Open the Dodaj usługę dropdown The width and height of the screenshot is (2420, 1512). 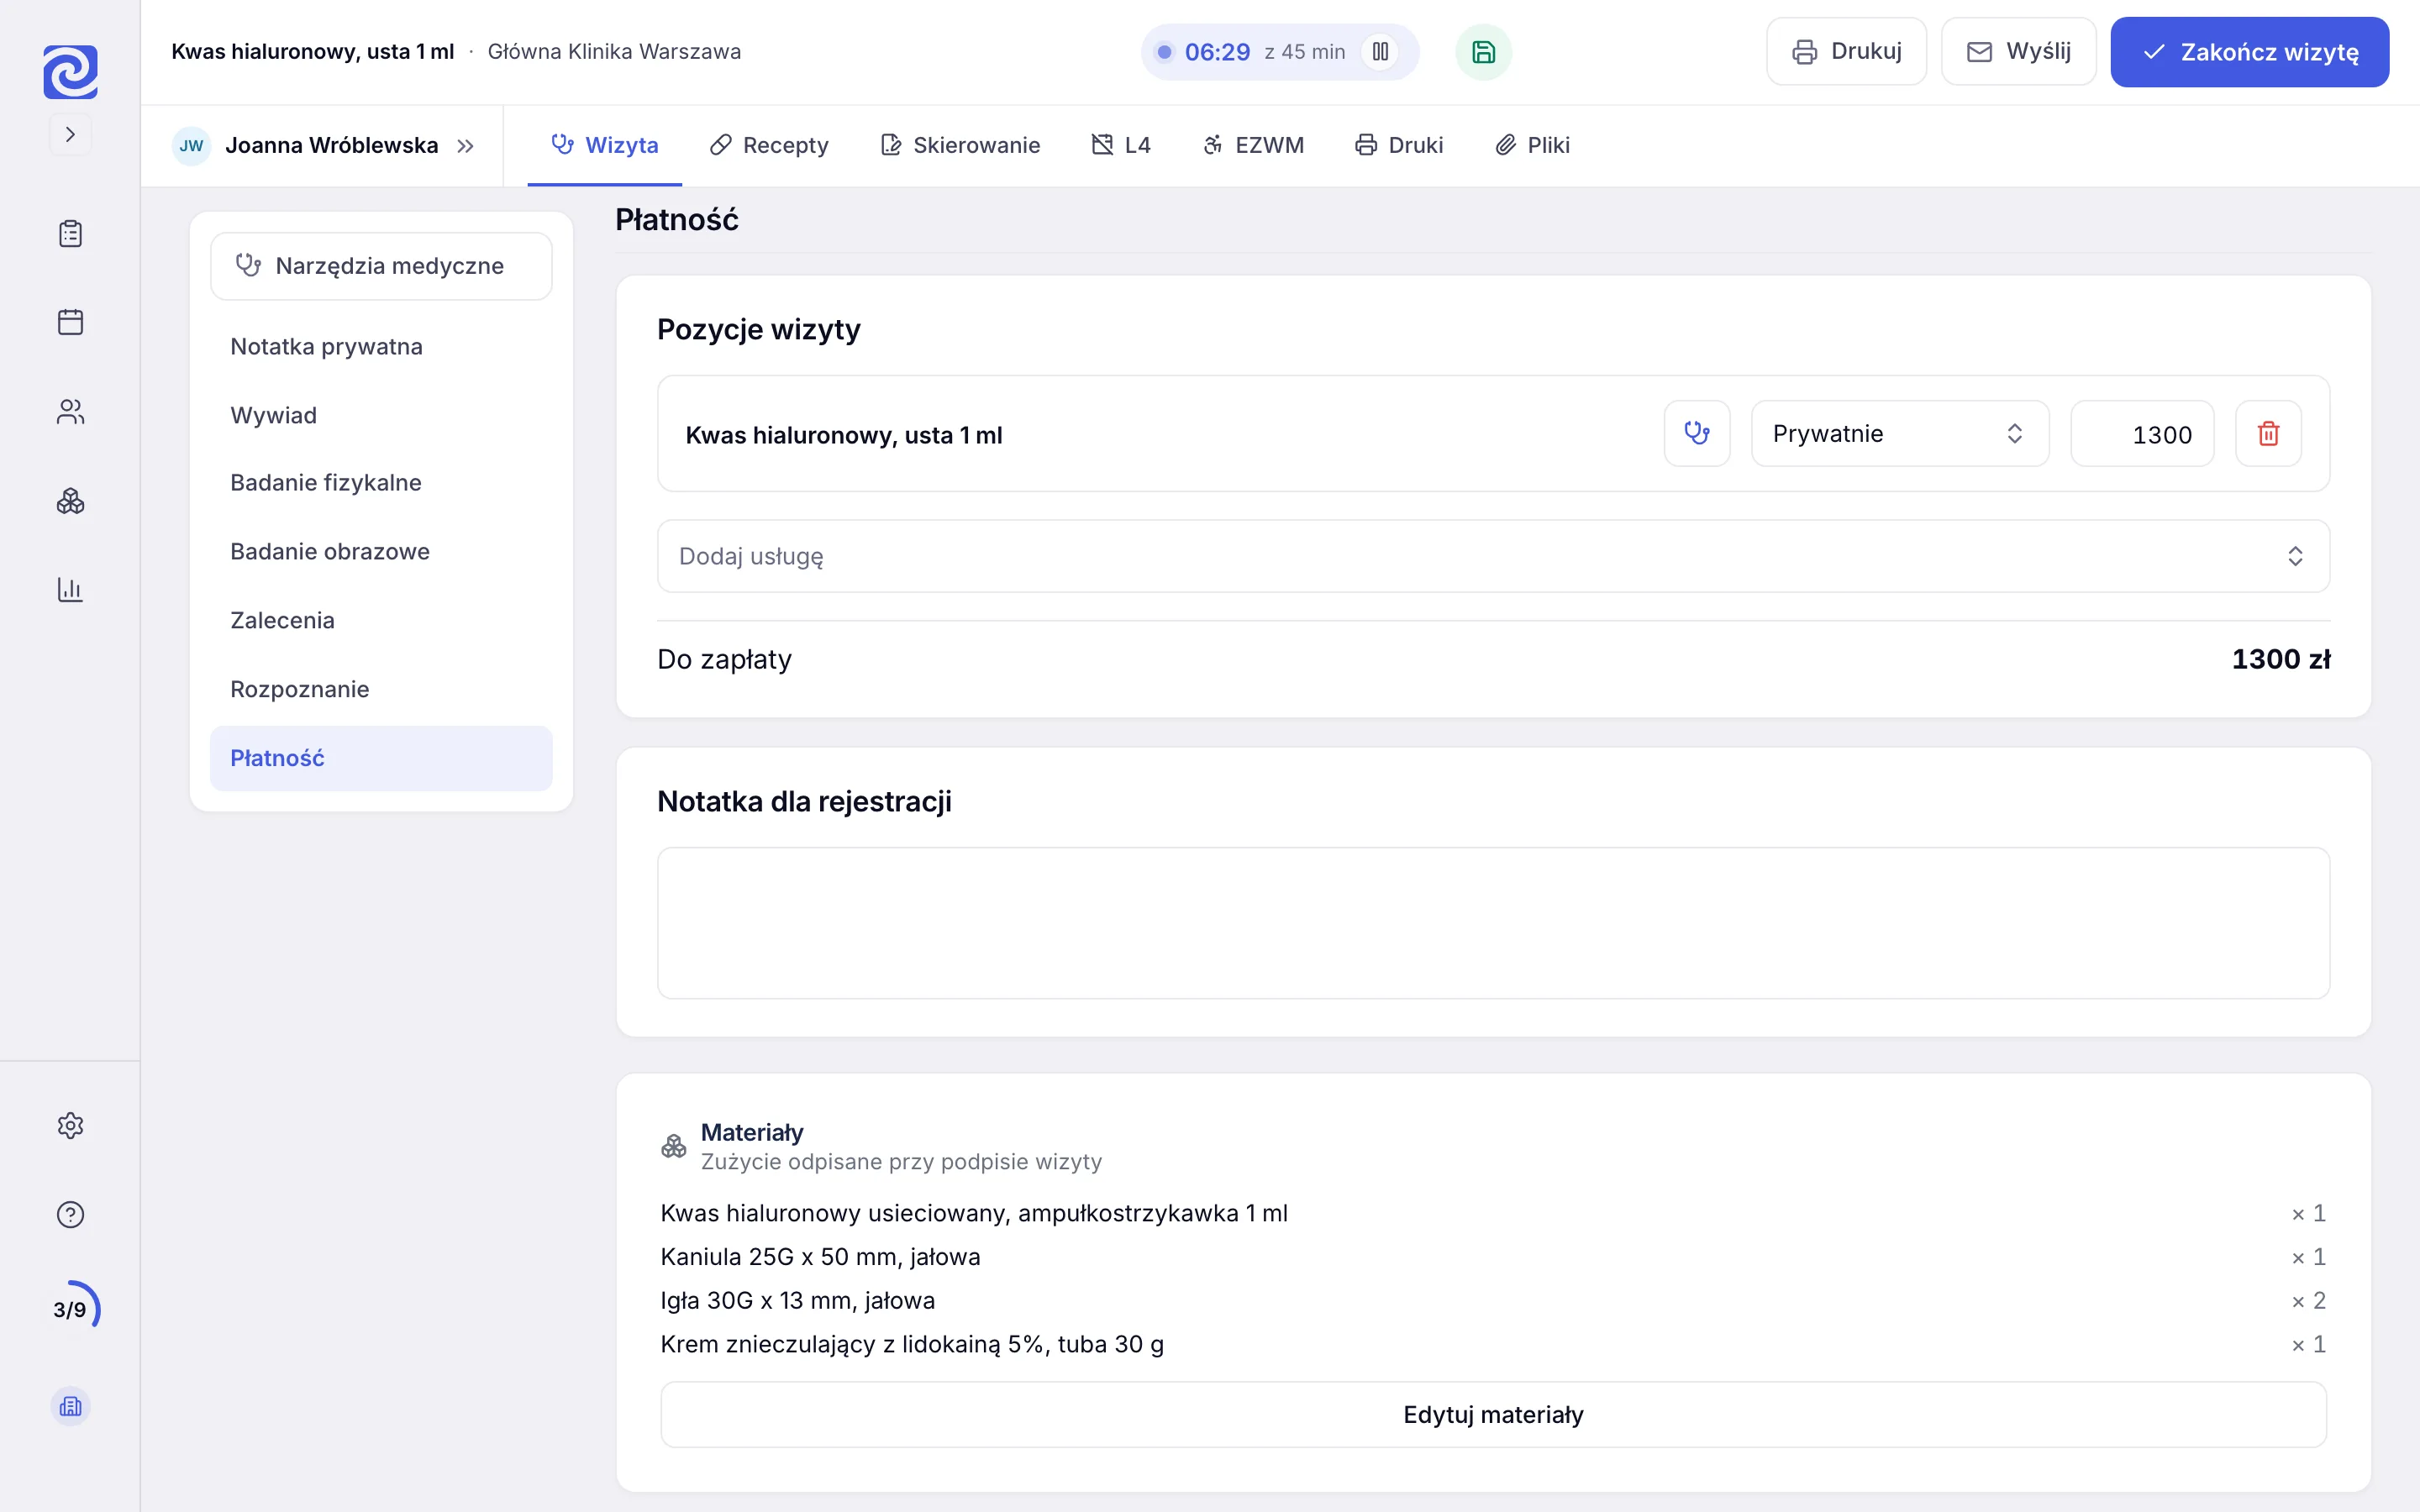(1493, 556)
